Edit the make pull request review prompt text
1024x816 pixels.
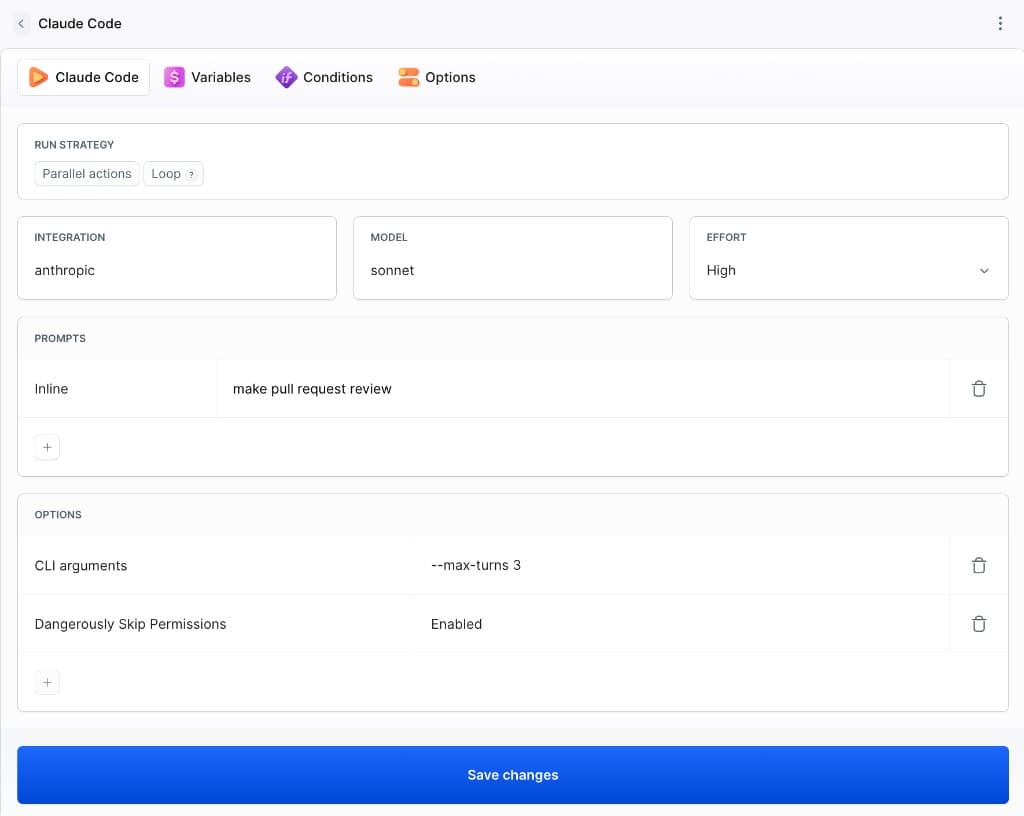312,389
